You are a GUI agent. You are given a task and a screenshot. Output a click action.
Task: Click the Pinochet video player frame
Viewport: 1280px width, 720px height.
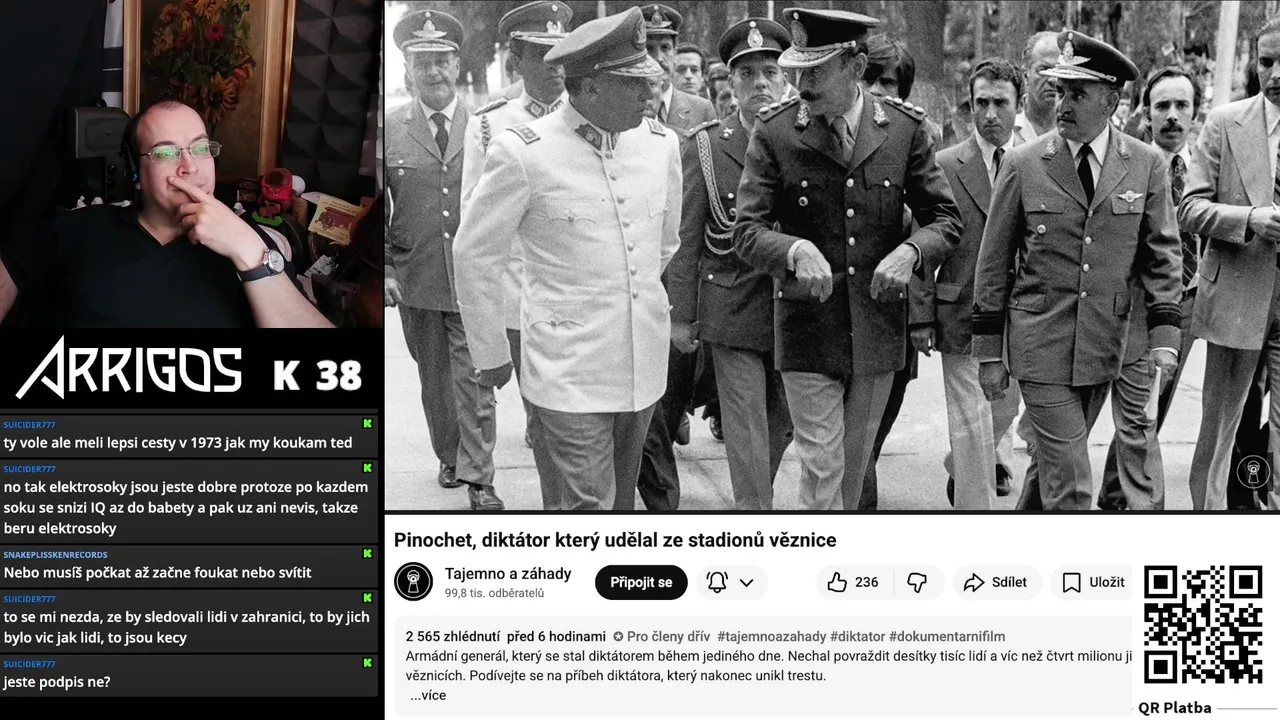[832, 256]
